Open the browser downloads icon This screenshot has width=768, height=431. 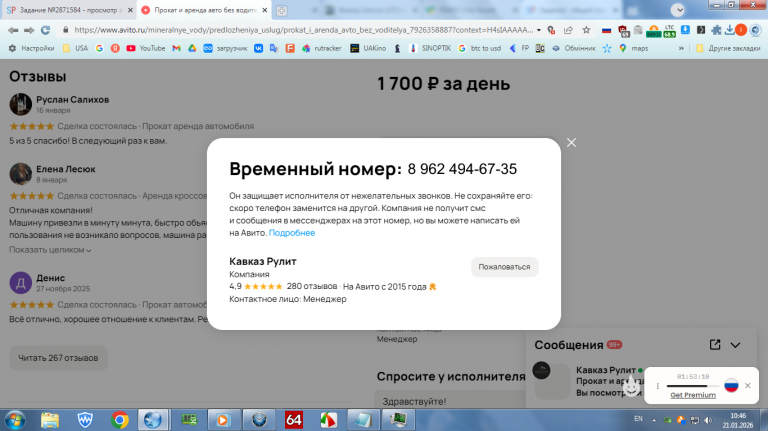(x=729, y=30)
